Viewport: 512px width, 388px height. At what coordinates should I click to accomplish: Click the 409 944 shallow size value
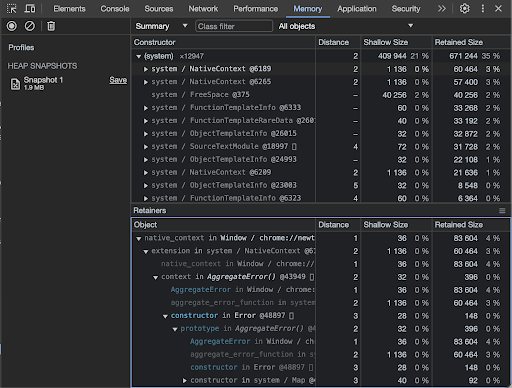pos(392,56)
